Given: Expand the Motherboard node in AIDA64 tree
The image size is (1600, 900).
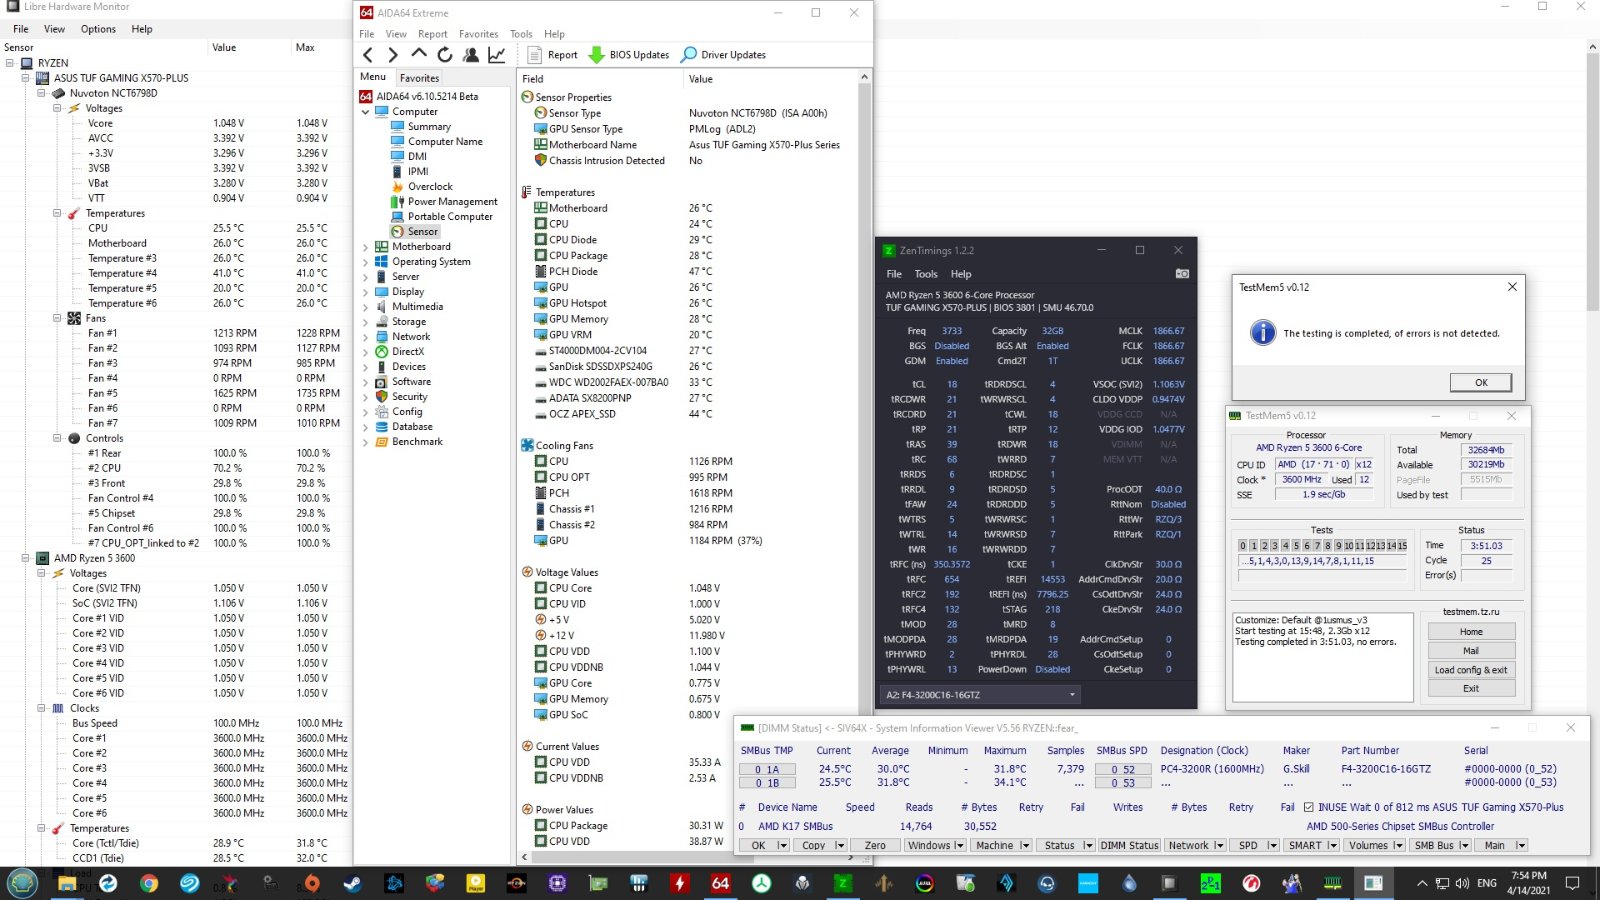Looking at the screenshot, I should [x=366, y=247].
